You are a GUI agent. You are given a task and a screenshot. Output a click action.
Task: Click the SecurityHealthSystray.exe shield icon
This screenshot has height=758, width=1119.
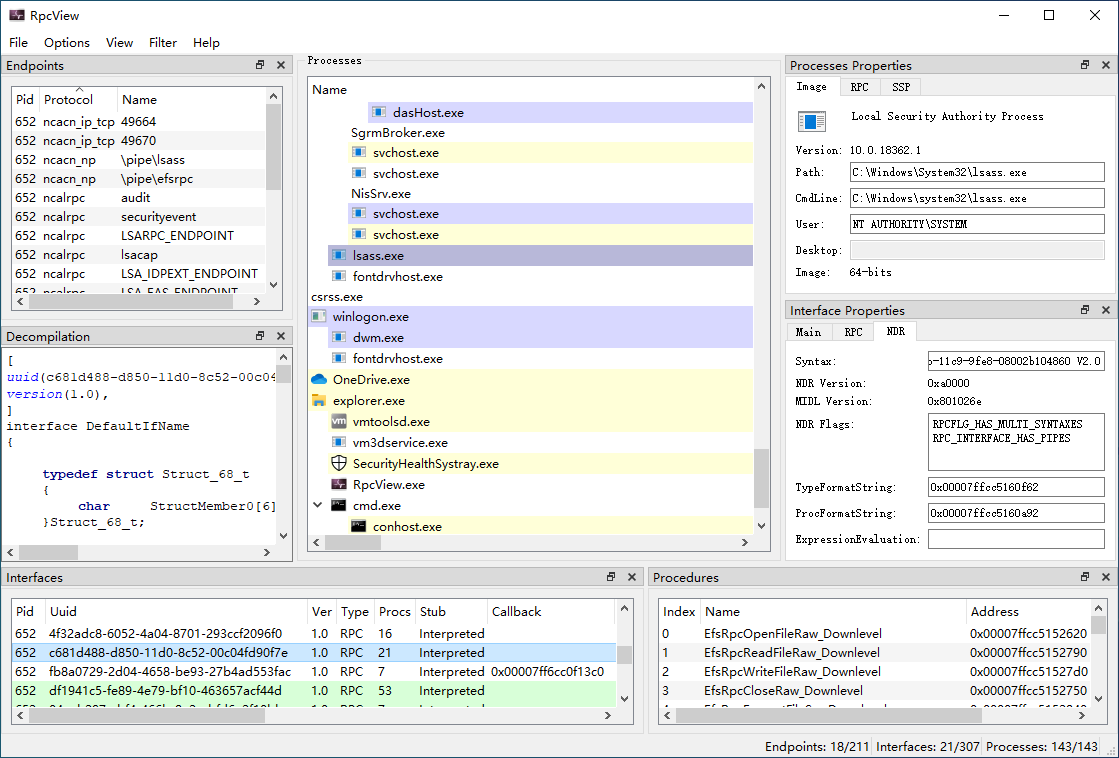coord(339,463)
